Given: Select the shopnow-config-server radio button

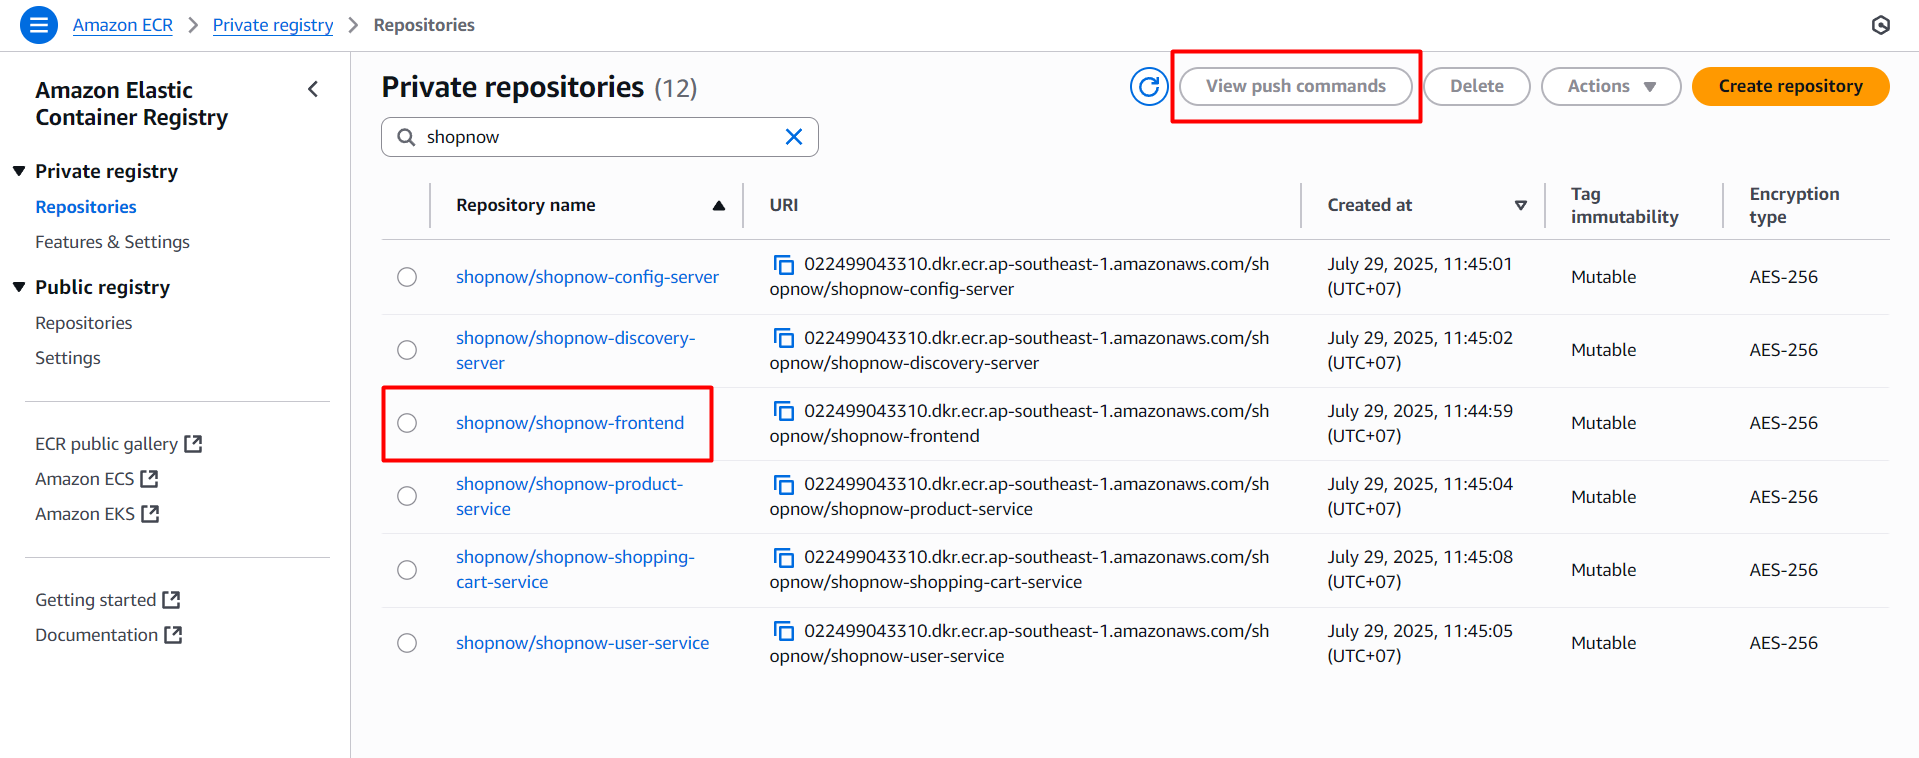Looking at the screenshot, I should (407, 277).
